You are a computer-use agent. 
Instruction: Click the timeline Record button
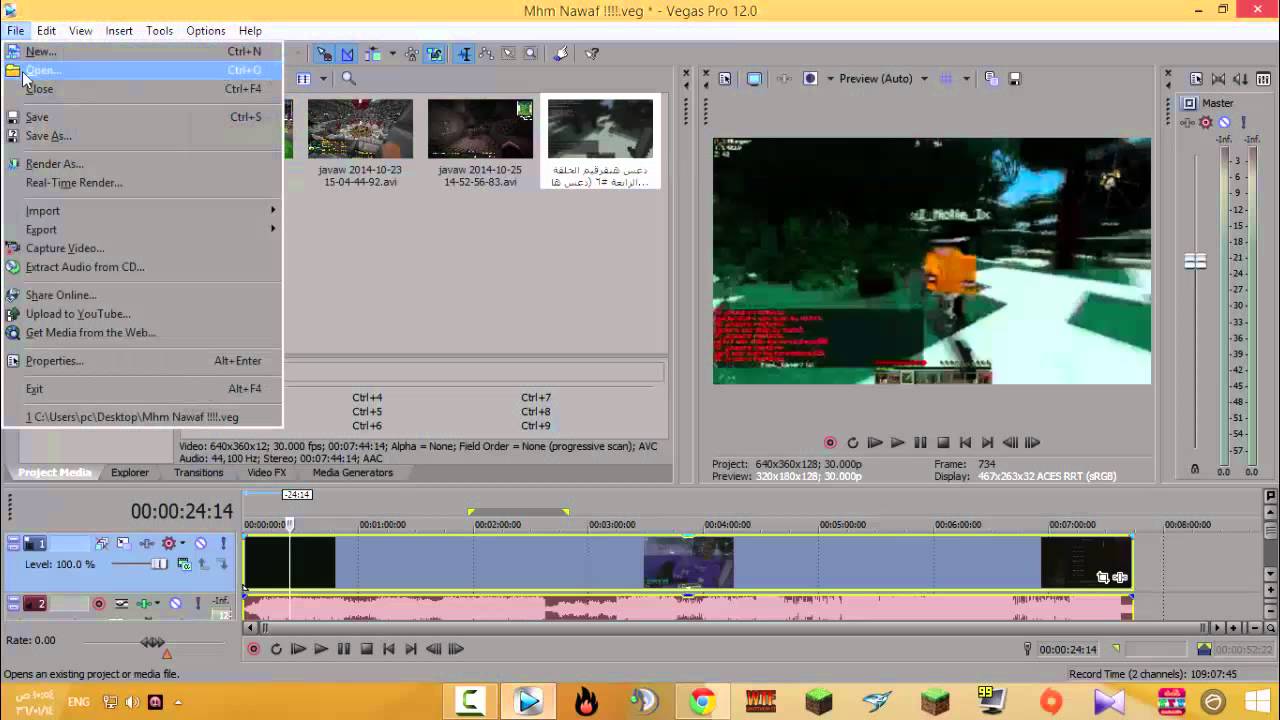(x=254, y=649)
